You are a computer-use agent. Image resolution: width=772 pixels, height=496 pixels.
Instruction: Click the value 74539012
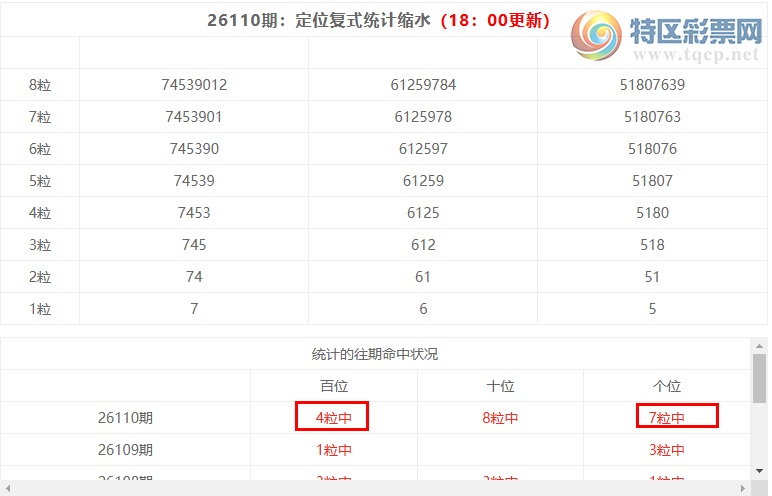click(194, 85)
